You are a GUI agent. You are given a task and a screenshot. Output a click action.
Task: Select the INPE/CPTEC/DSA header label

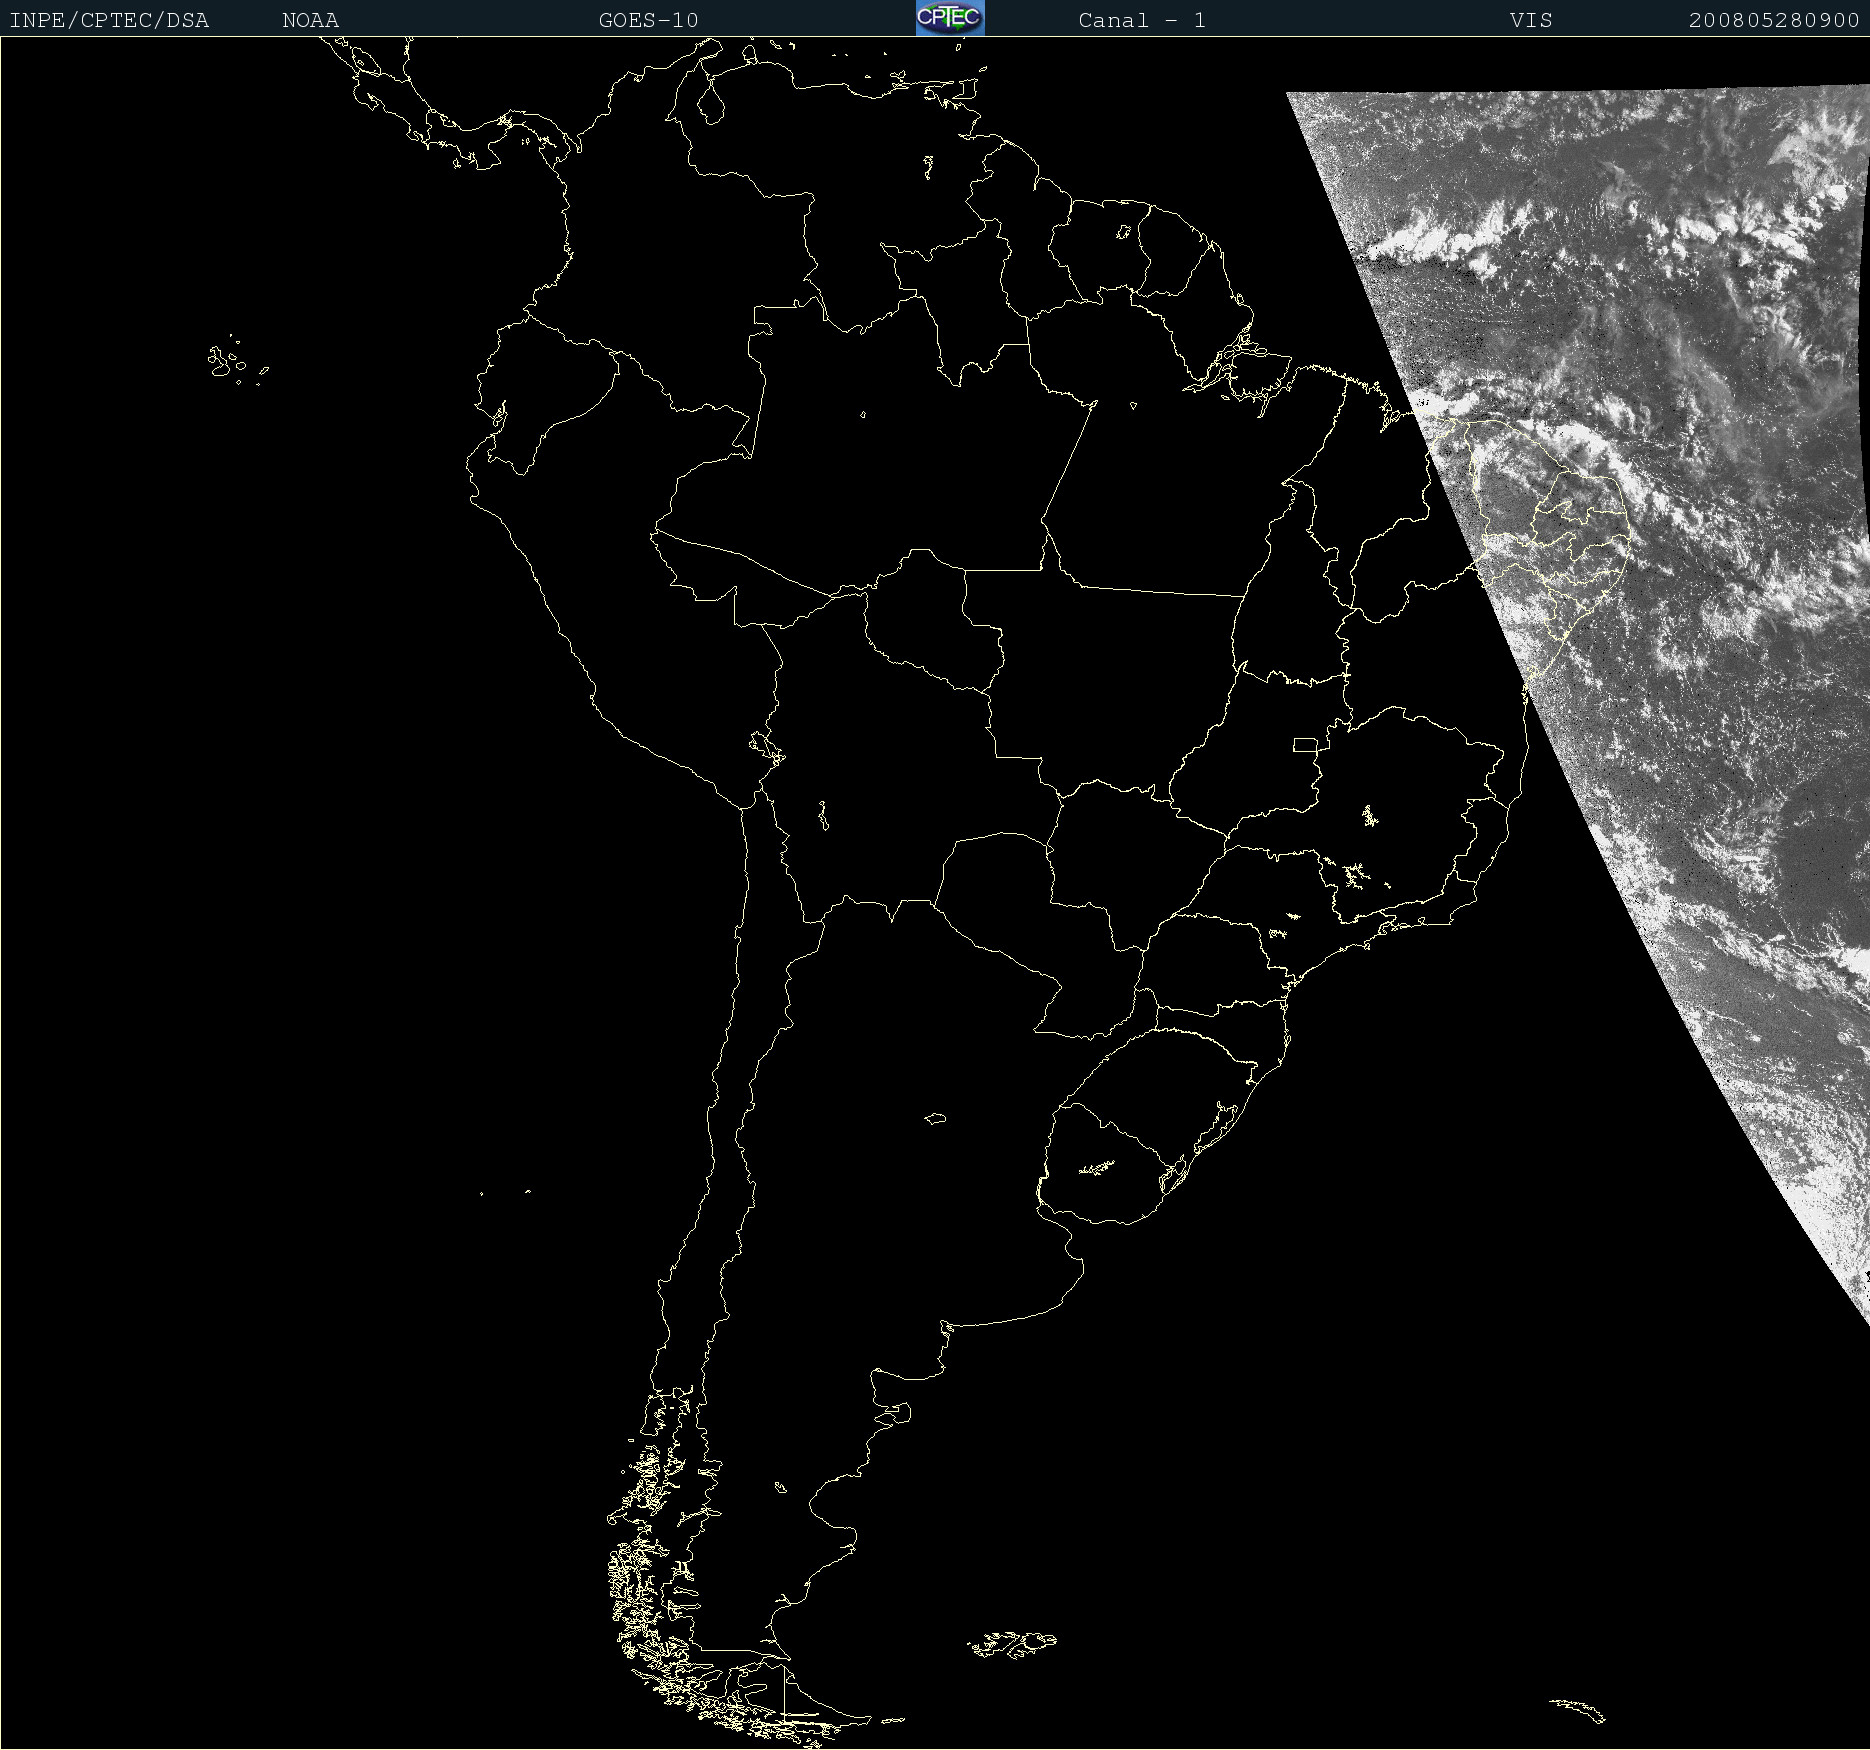click(109, 20)
